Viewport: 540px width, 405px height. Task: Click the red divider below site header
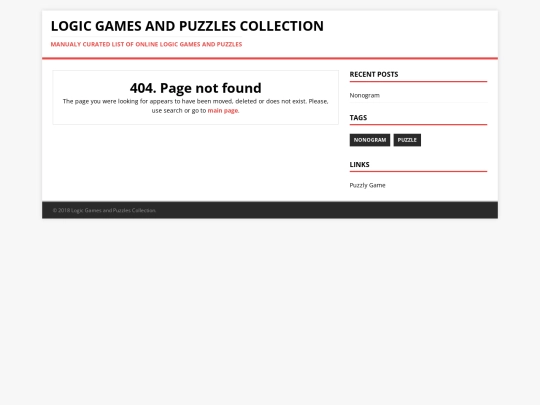(x=270, y=59)
